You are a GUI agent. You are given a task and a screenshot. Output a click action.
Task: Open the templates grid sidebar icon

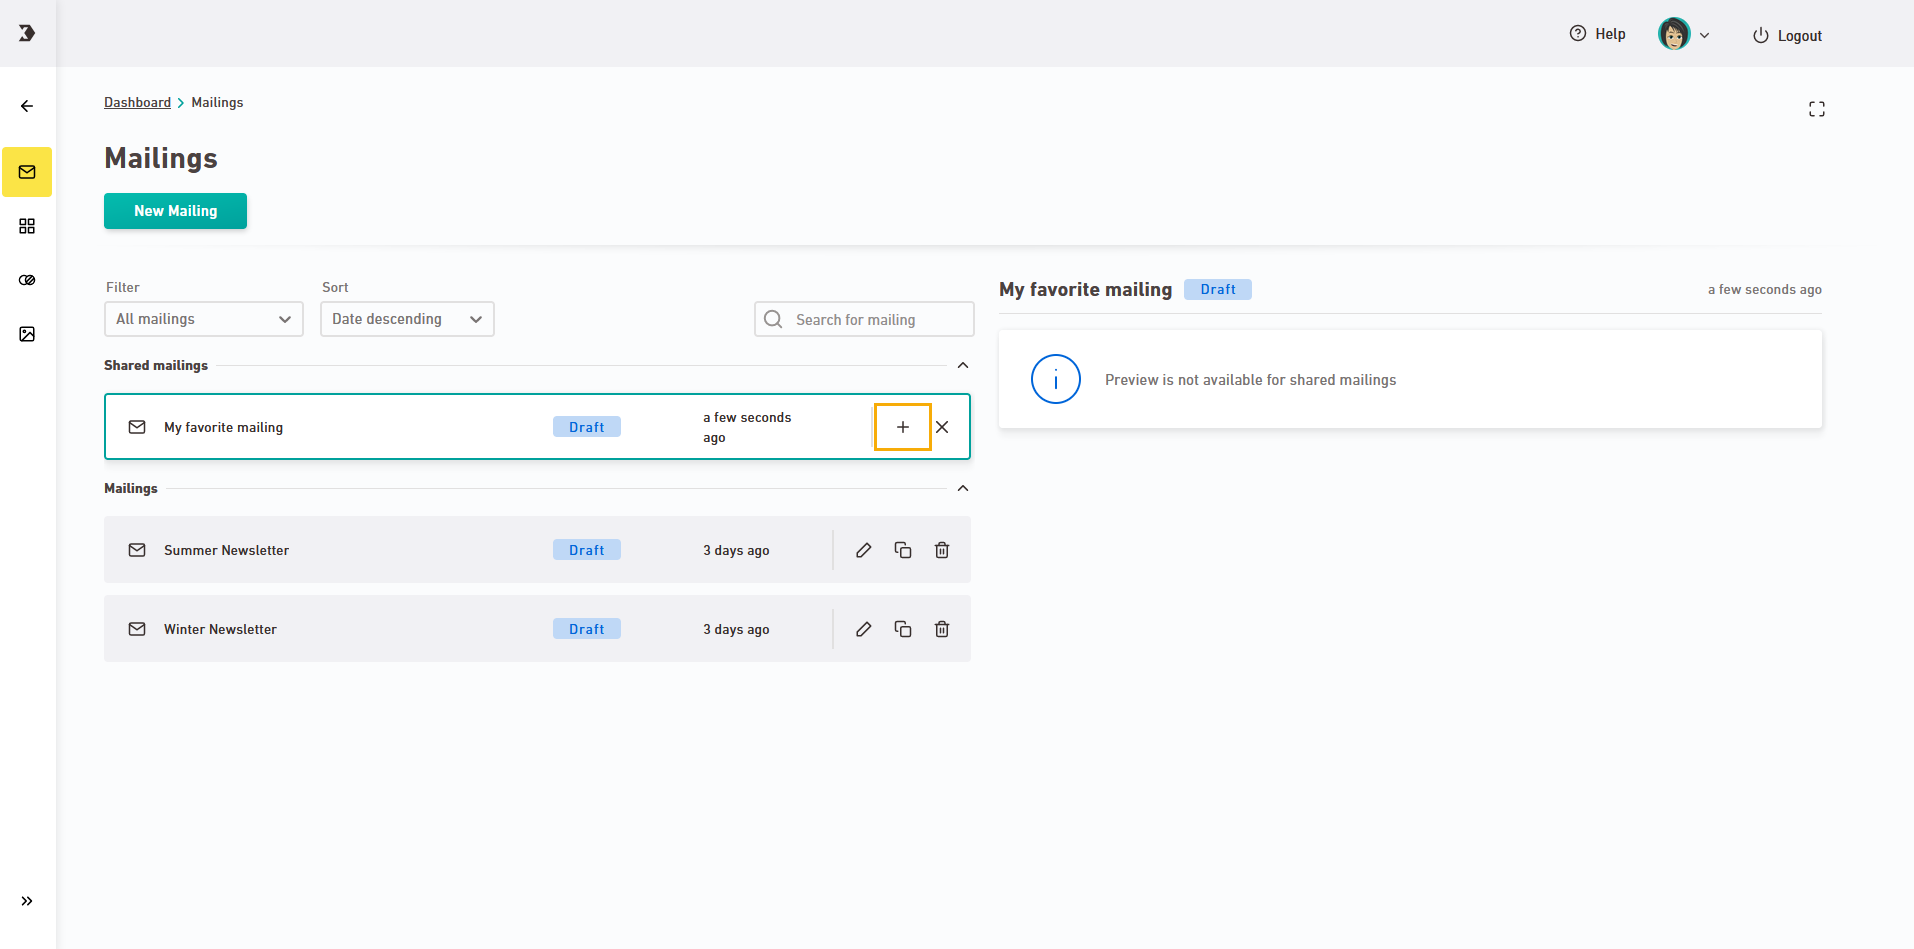27,226
